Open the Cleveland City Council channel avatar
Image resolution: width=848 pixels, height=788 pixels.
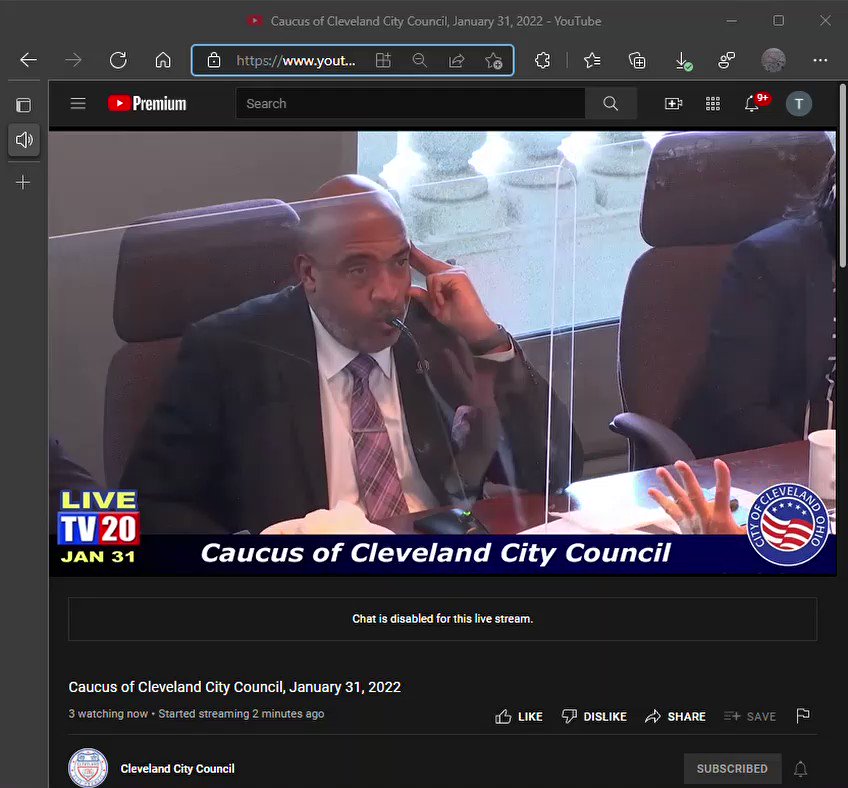88,768
